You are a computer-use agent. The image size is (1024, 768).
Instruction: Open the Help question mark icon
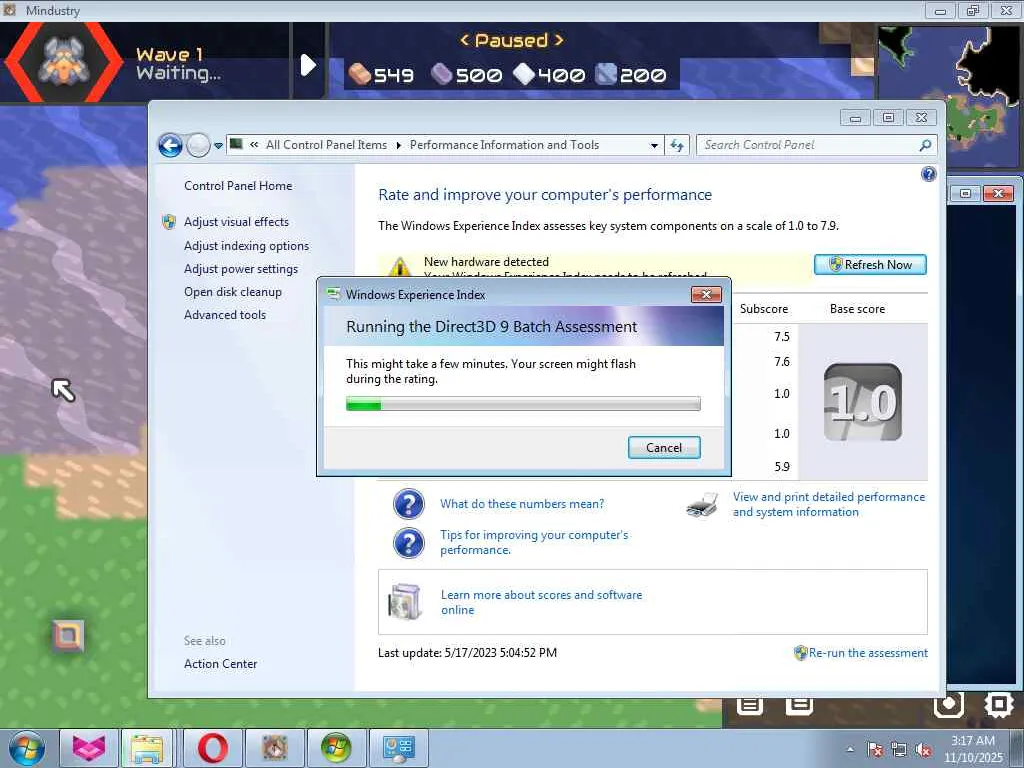928,174
